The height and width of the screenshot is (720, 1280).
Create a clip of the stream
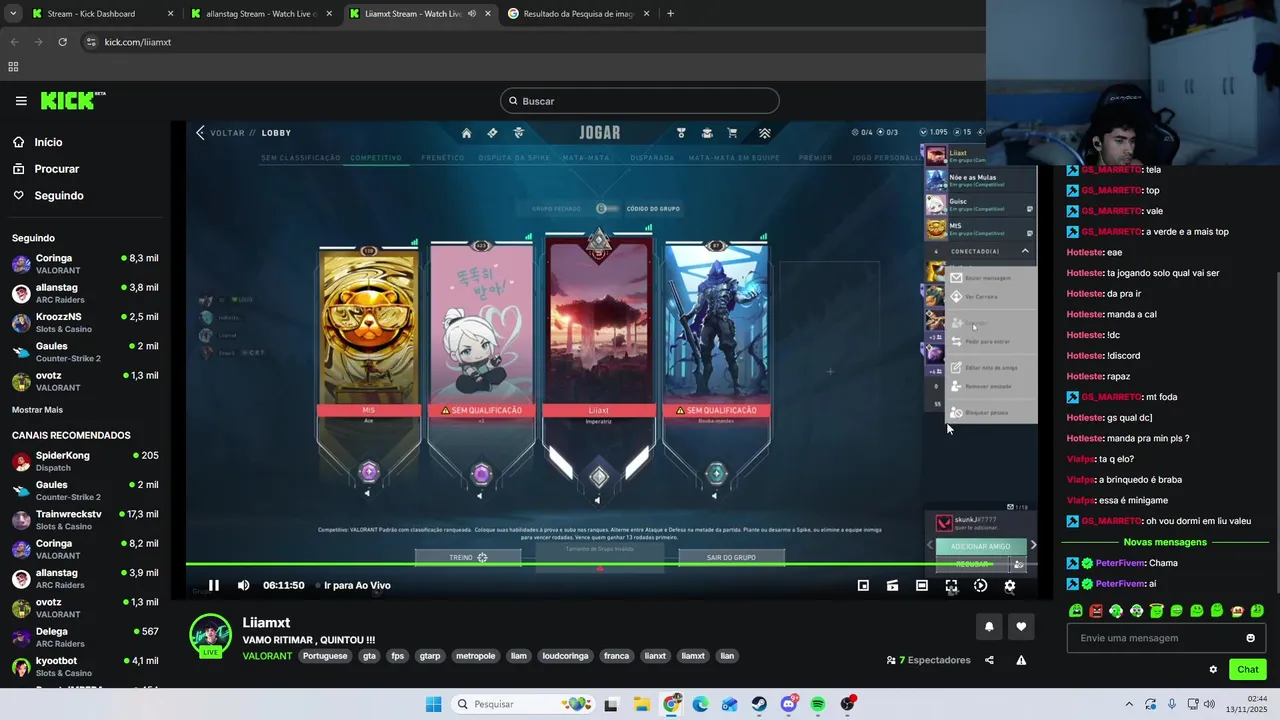click(x=892, y=586)
